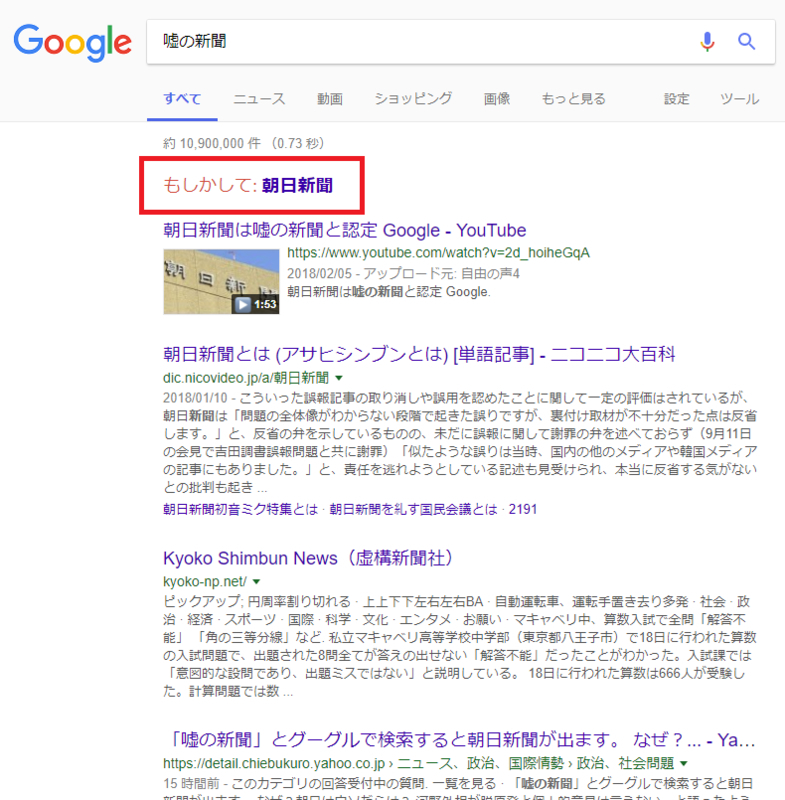The image size is (785, 800).
Task: Open sitelink 朝日新聞初音ミク特集とは
Action: click(240, 509)
